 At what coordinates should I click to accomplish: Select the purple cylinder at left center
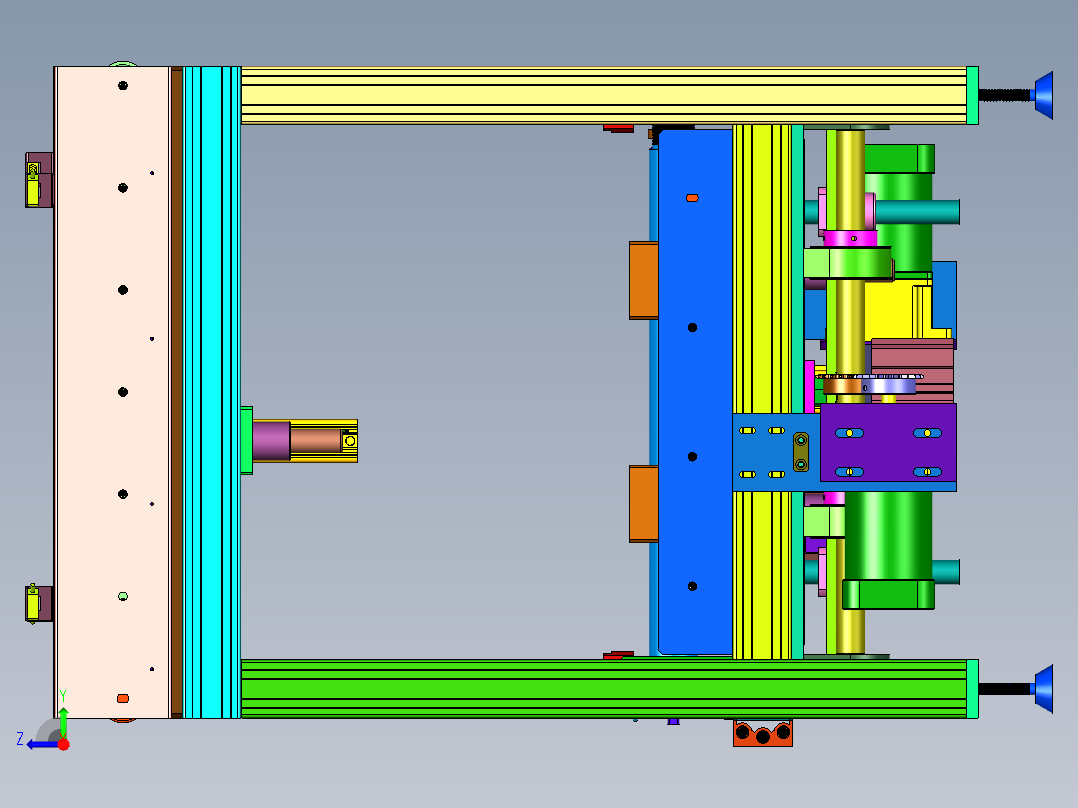pyautogui.click(x=271, y=441)
